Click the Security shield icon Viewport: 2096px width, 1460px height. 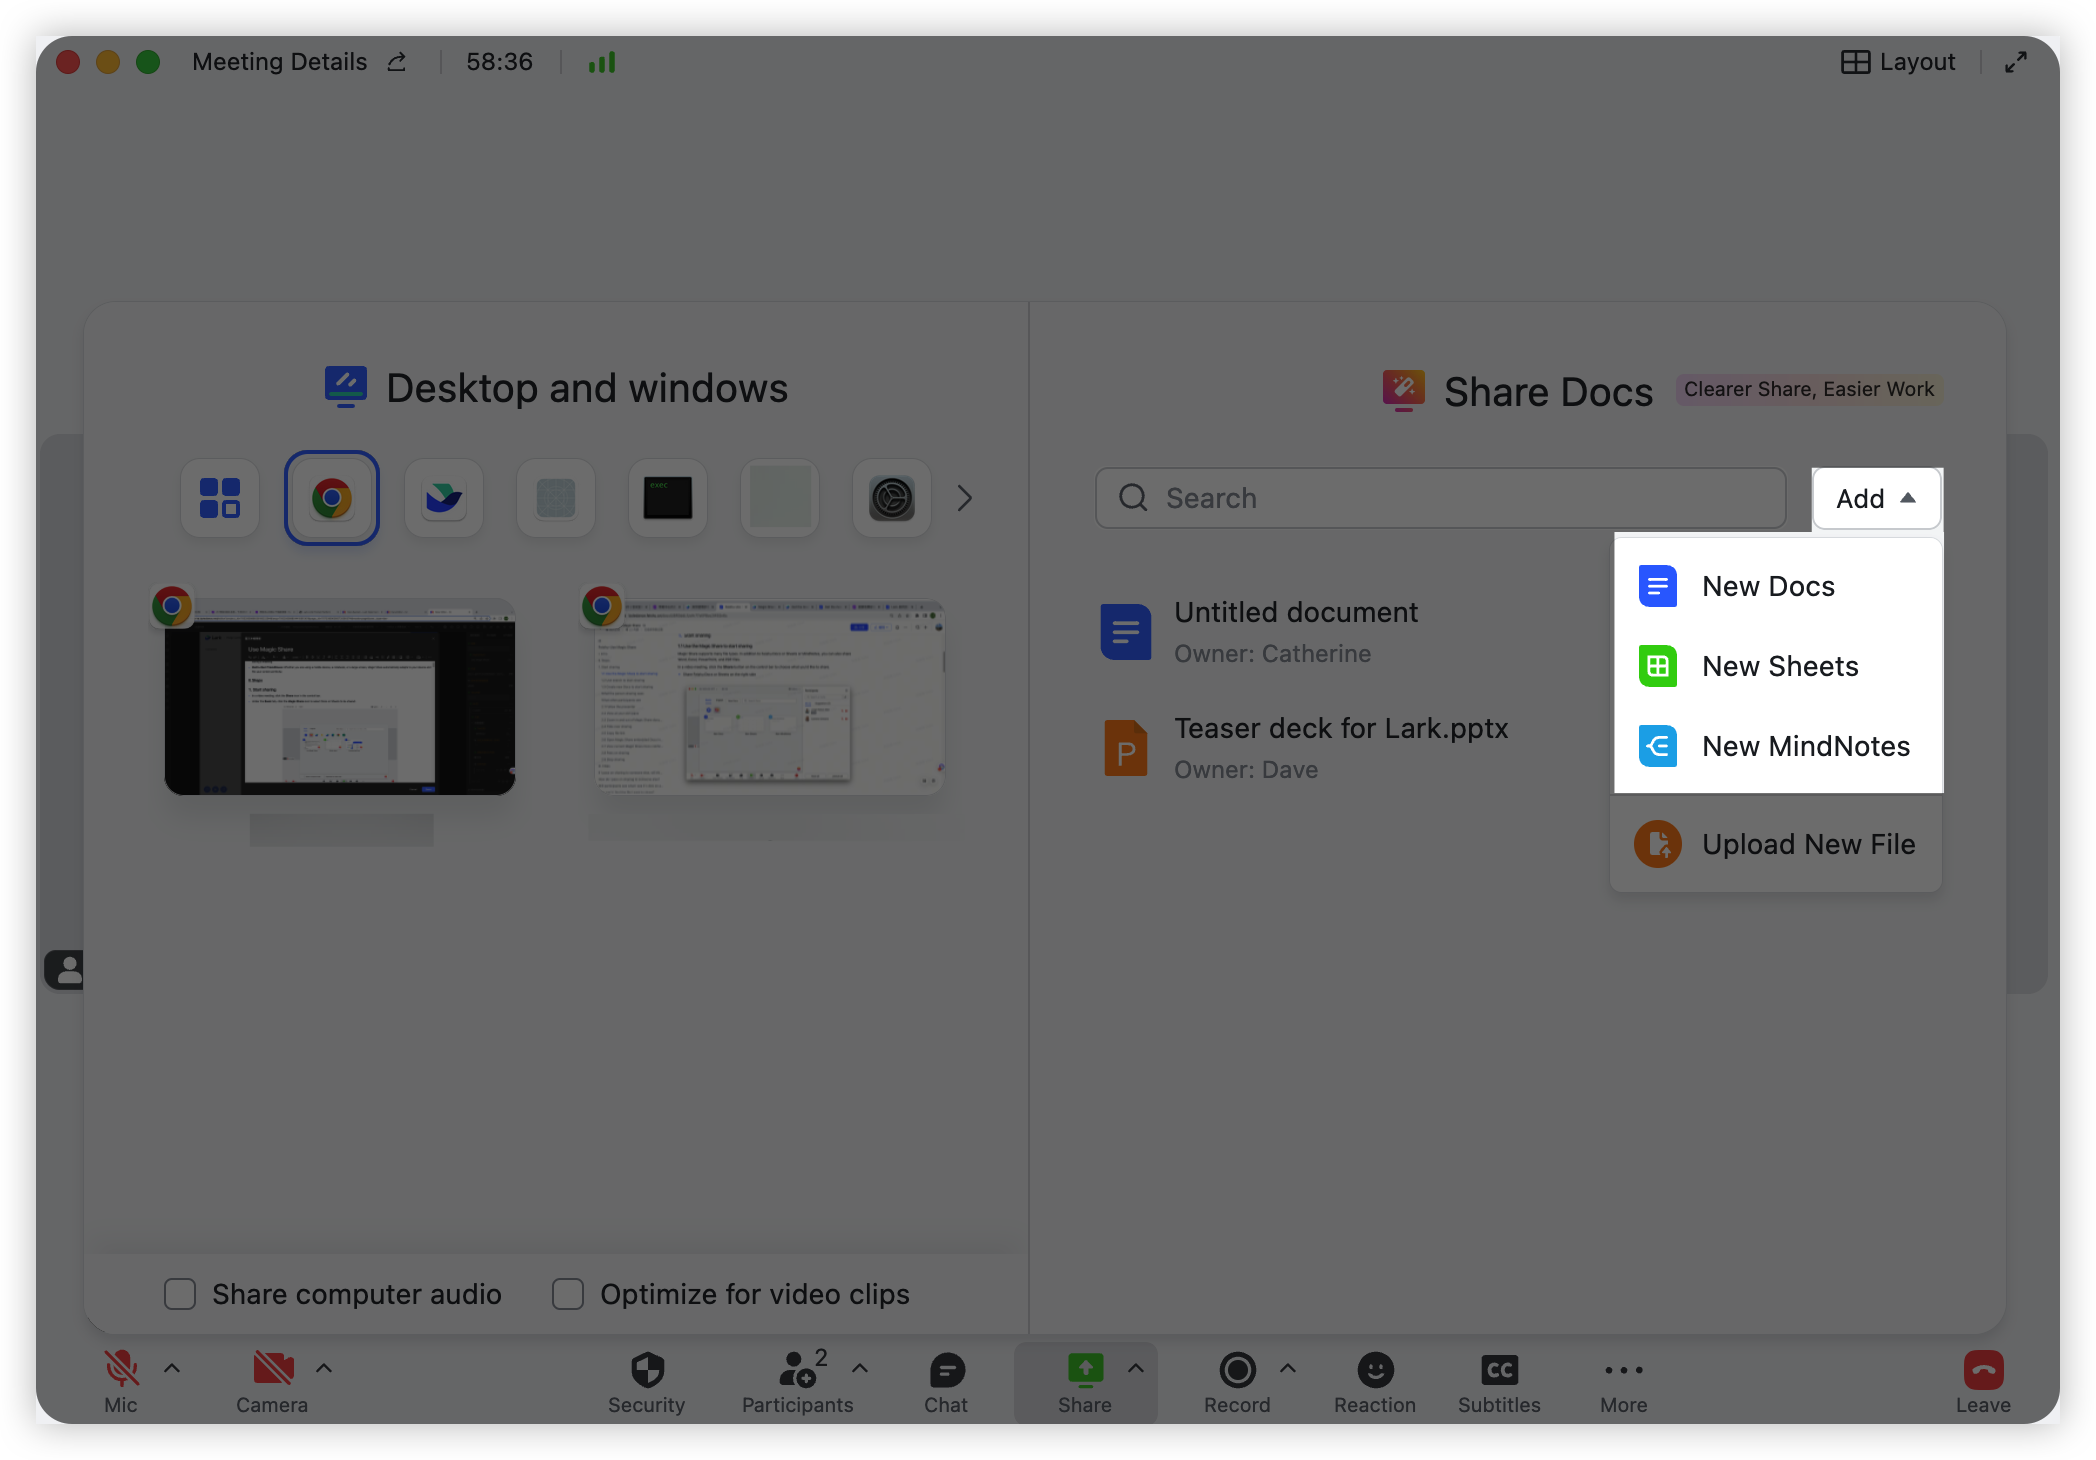647,1370
